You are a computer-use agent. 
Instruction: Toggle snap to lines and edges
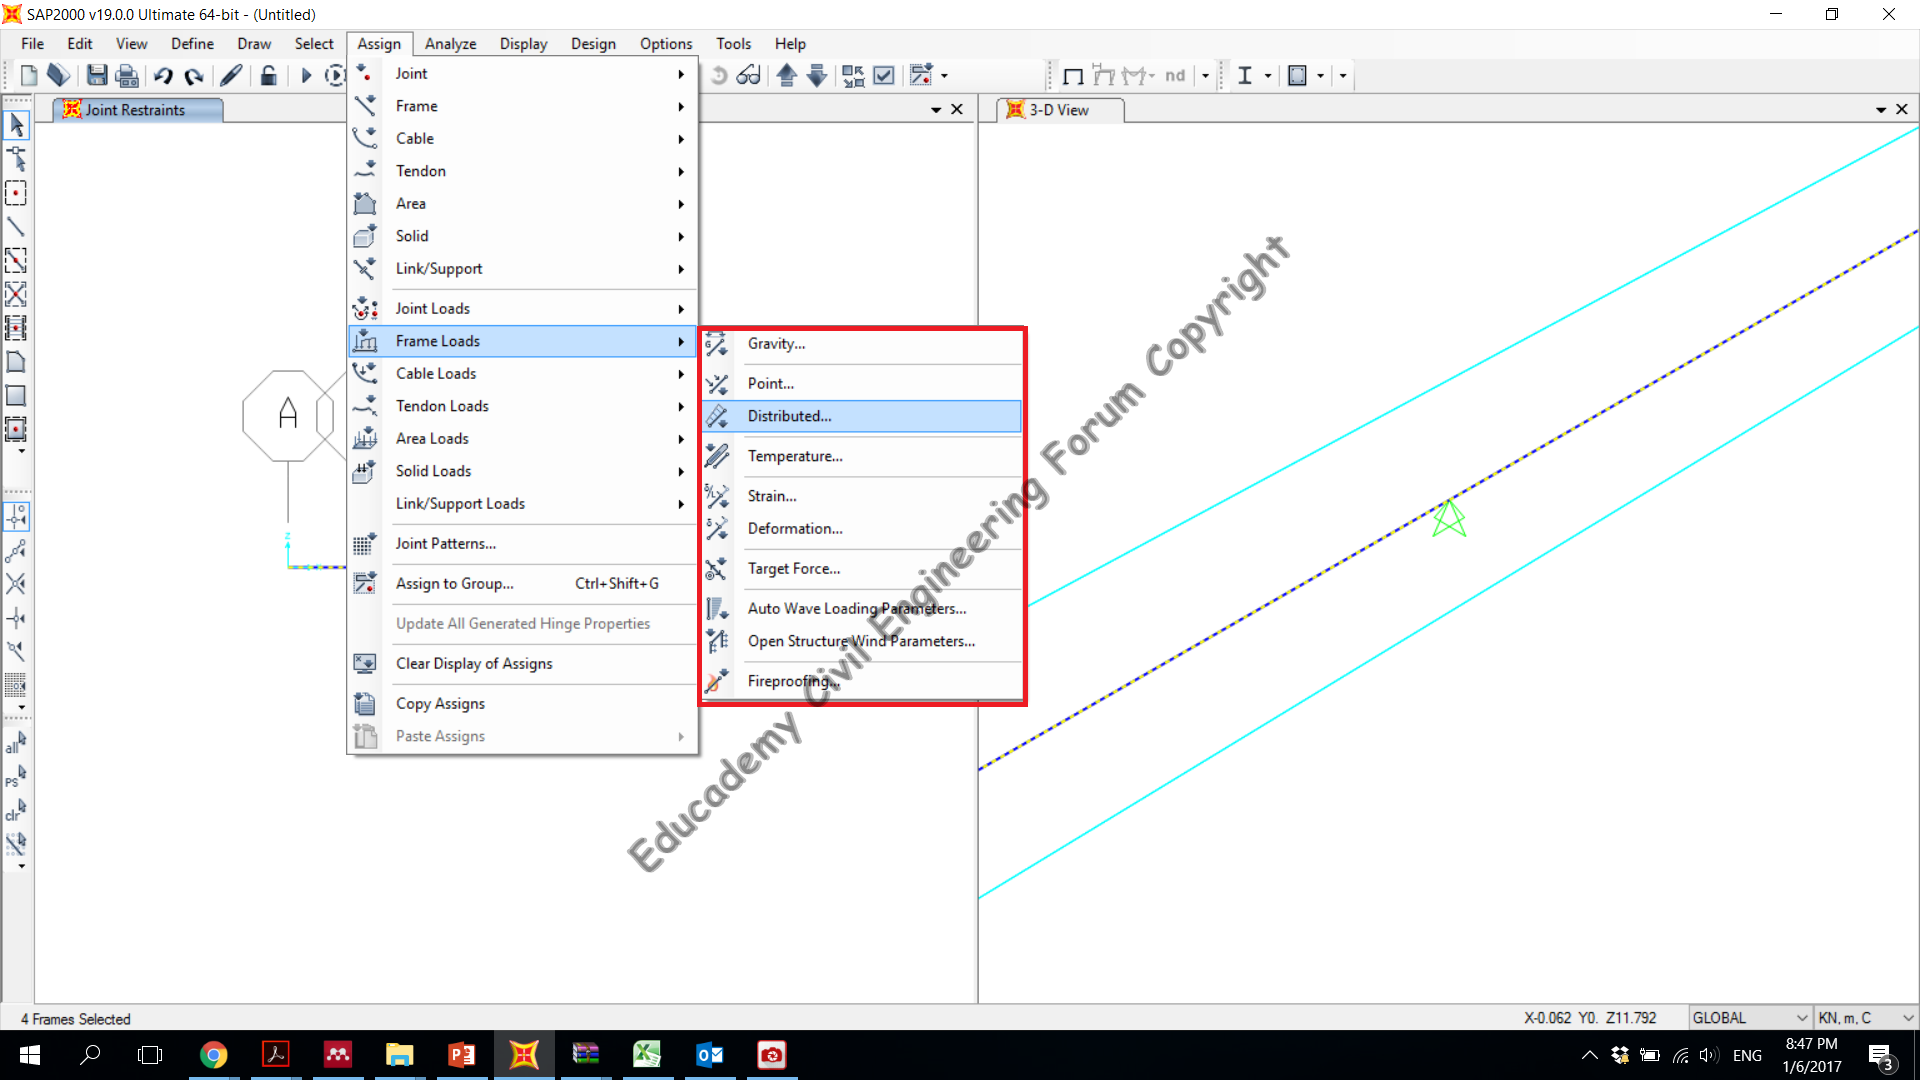click(16, 651)
